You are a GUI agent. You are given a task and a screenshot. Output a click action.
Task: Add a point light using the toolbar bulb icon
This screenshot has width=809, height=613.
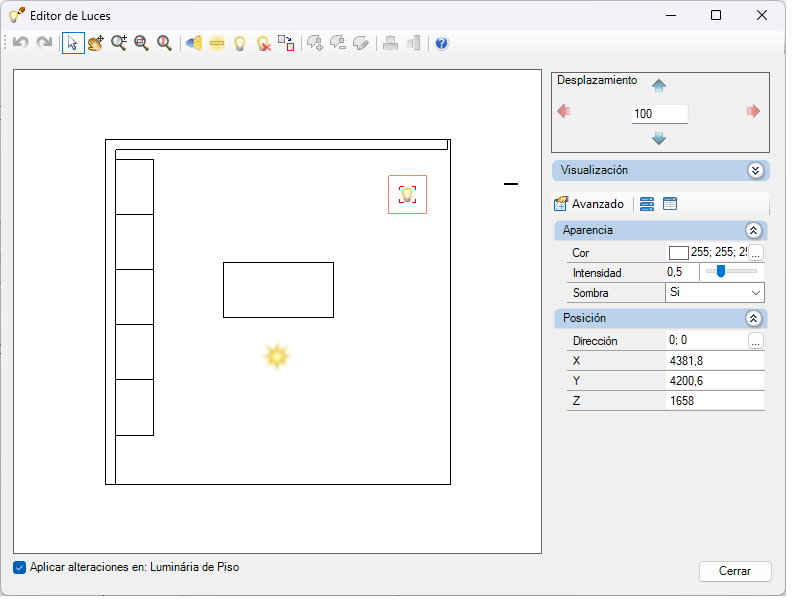(x=239, y=43)
